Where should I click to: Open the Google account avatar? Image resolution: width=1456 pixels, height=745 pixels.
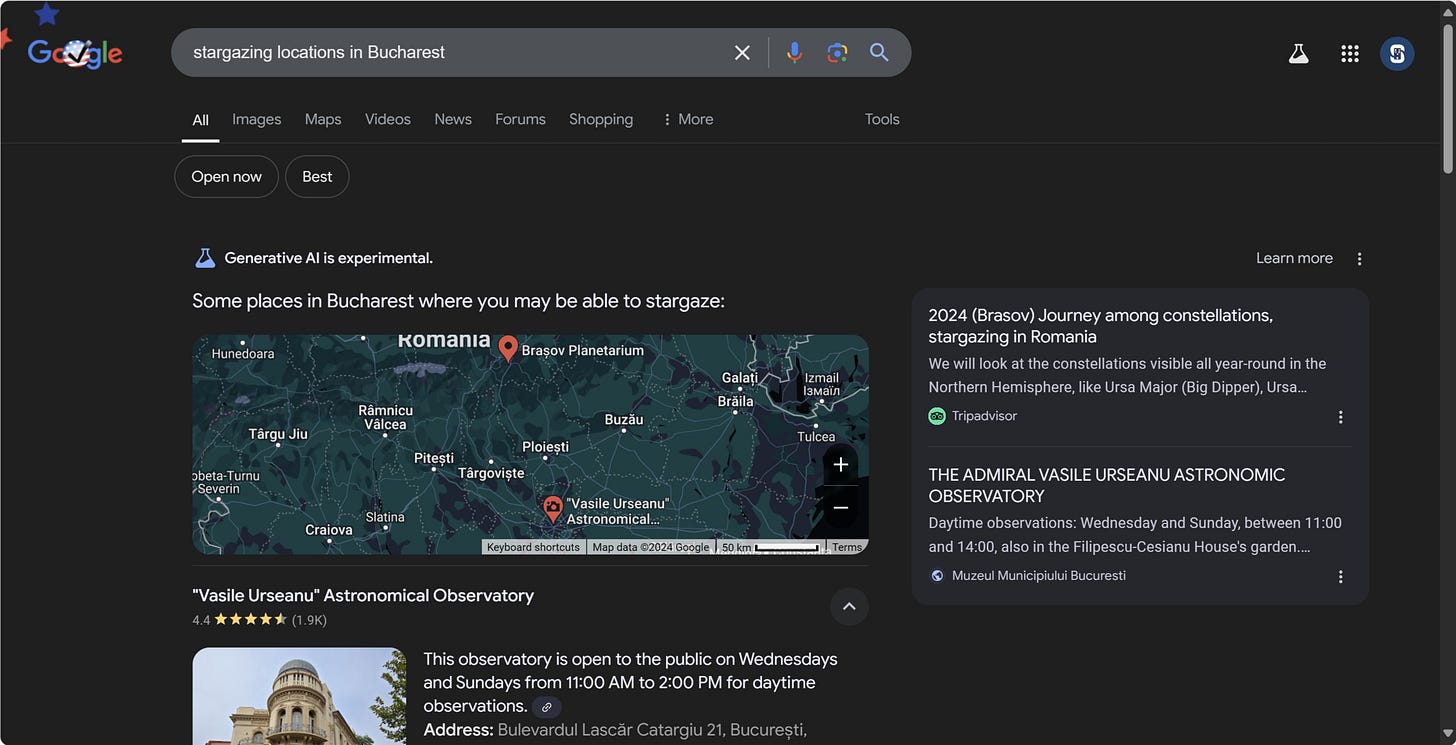(x=1397, y=53)
